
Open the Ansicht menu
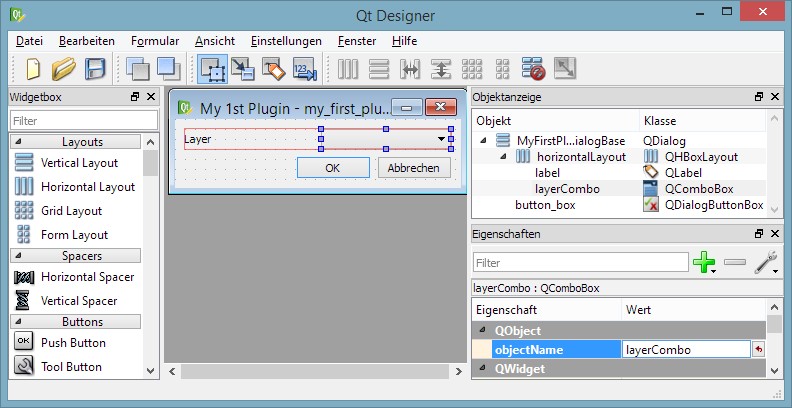[215, 41]
